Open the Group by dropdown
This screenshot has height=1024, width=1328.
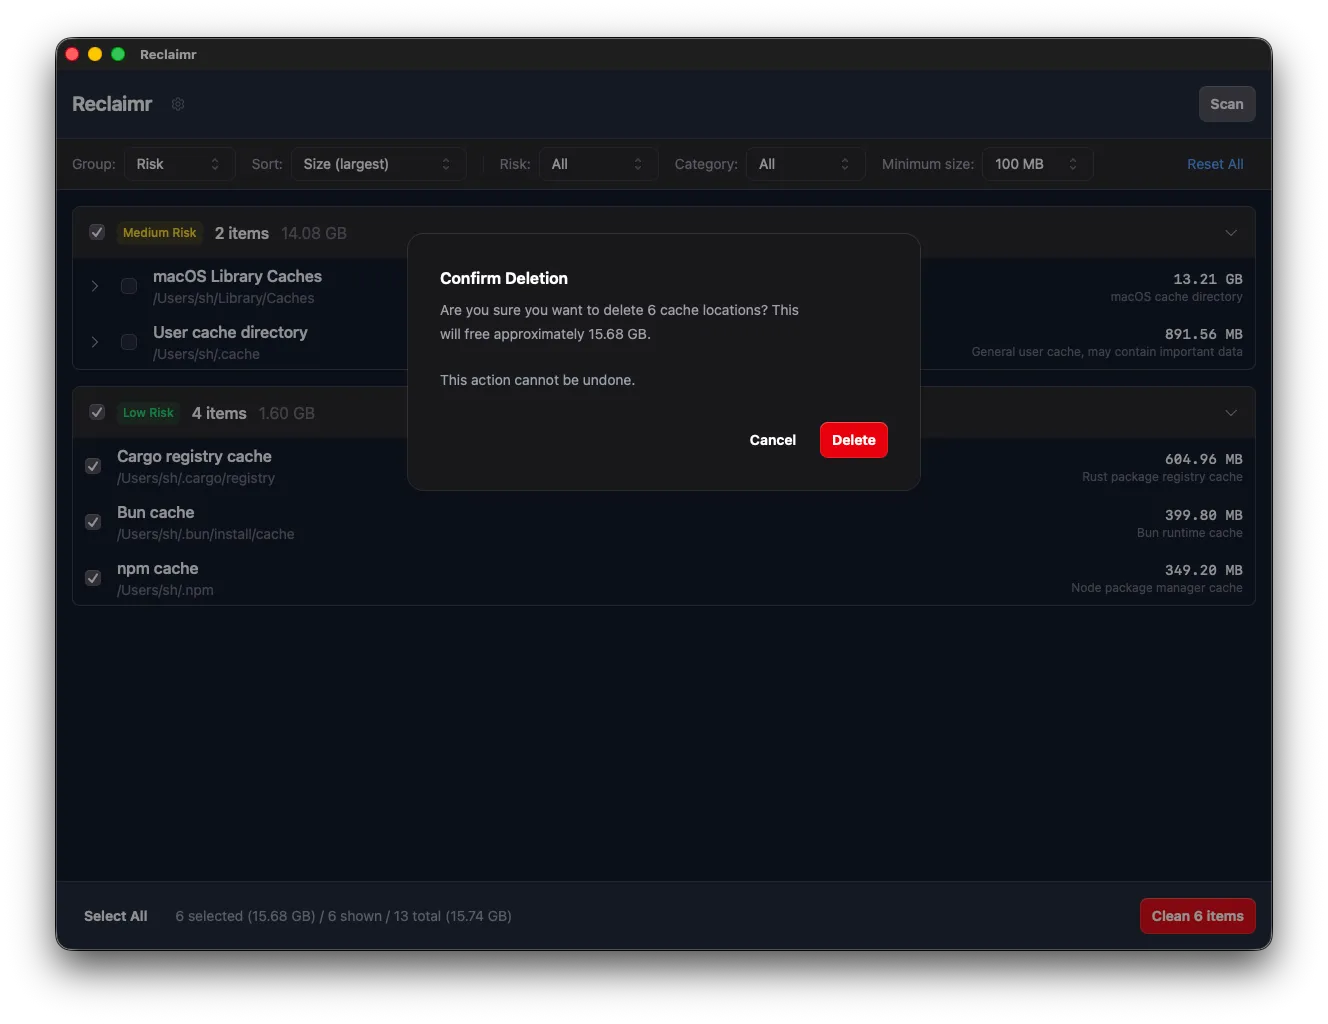coord(179,163)
